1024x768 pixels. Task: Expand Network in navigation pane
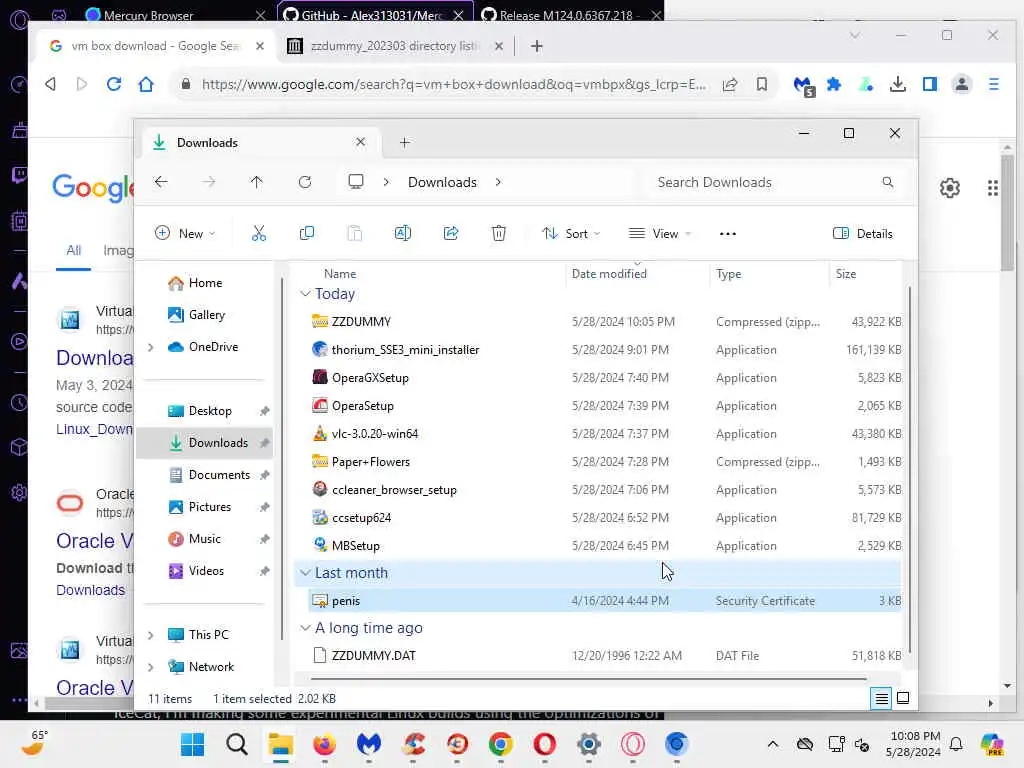coord(151,667)
